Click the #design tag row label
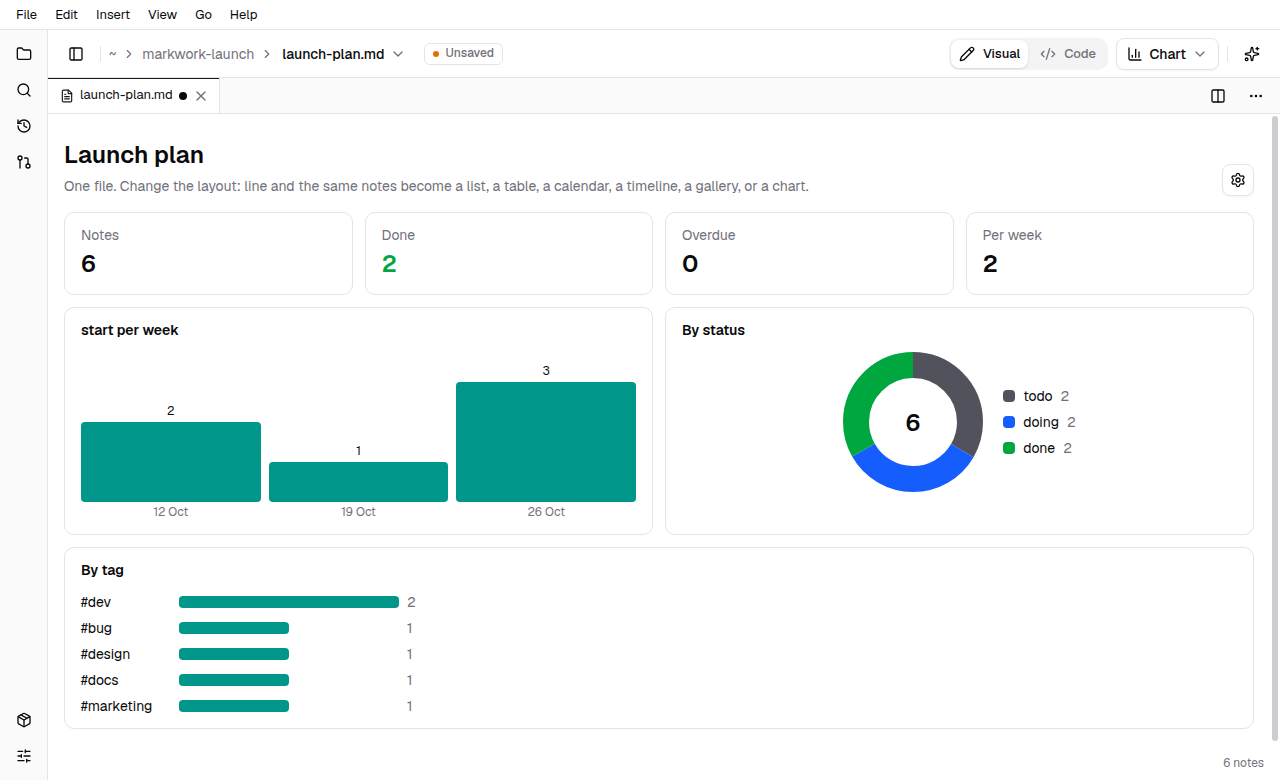 106,654
